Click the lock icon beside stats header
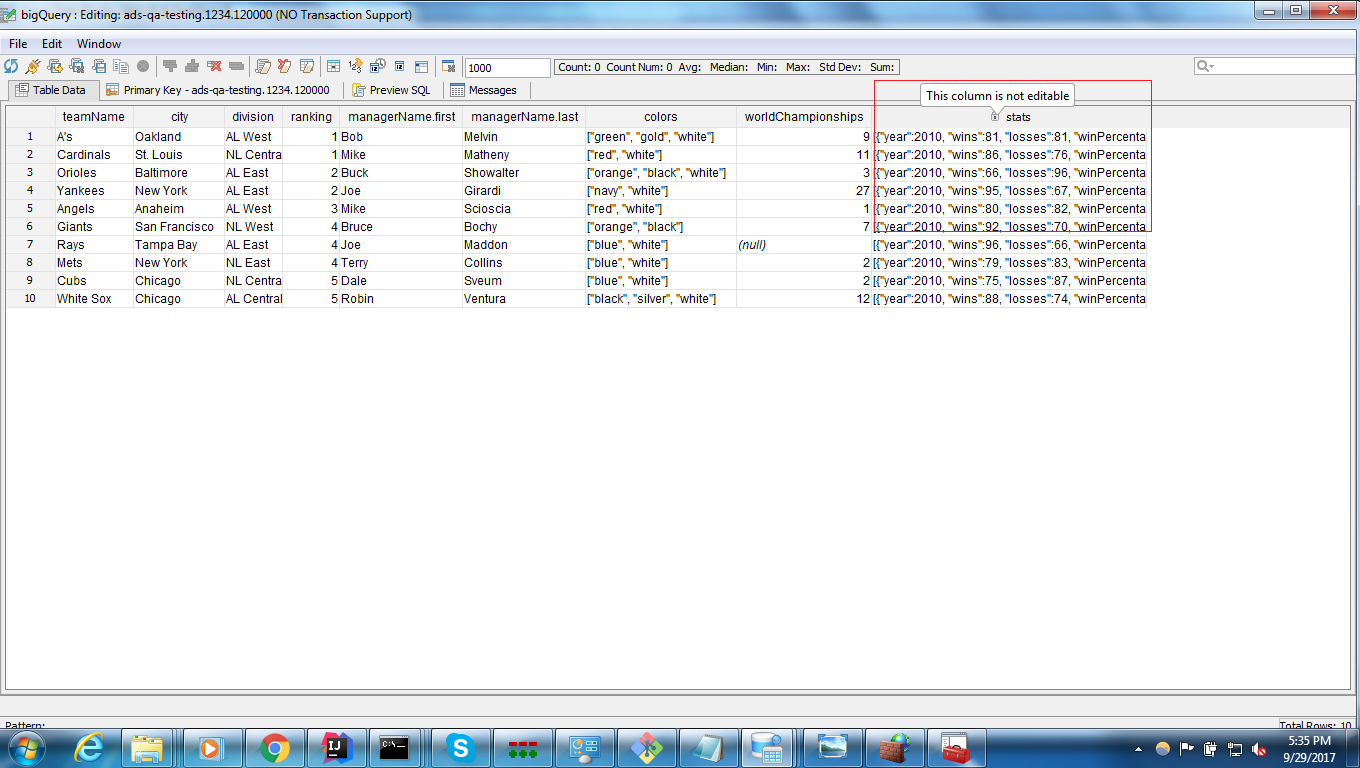The width and height of the screenshot is (1360, 768). click(x=994, y=117)
